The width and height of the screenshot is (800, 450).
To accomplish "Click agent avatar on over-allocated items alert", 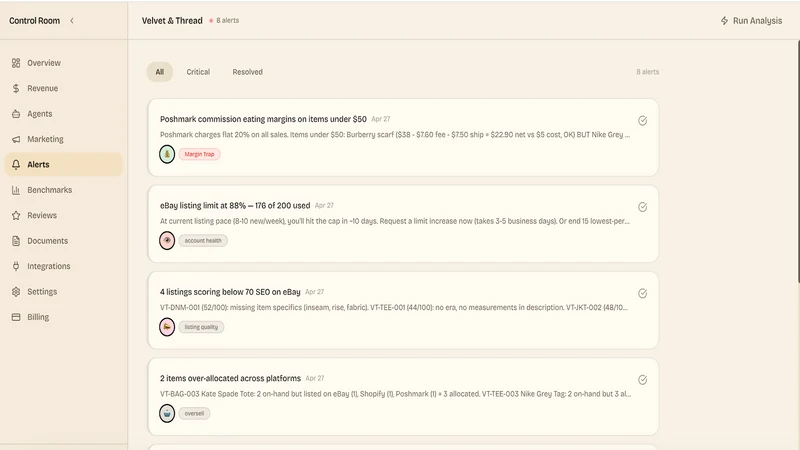I will [167, 413].
